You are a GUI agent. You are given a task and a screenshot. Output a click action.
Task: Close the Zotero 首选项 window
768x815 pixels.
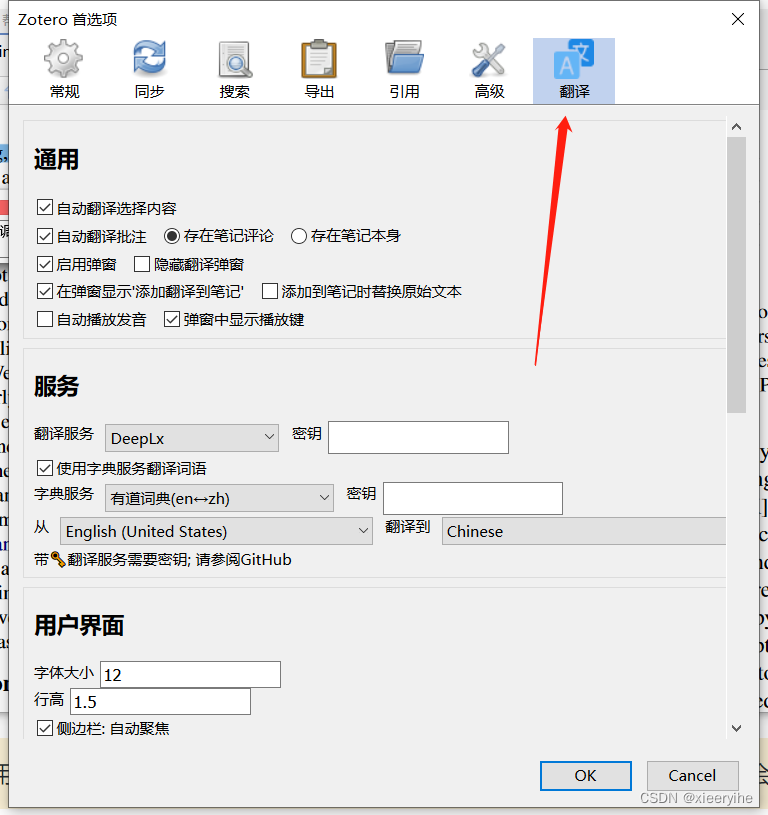point(738,19)
